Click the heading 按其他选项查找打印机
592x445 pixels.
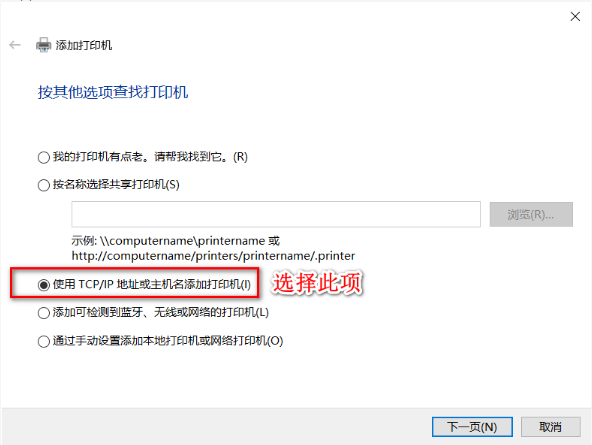coord(113,92)
